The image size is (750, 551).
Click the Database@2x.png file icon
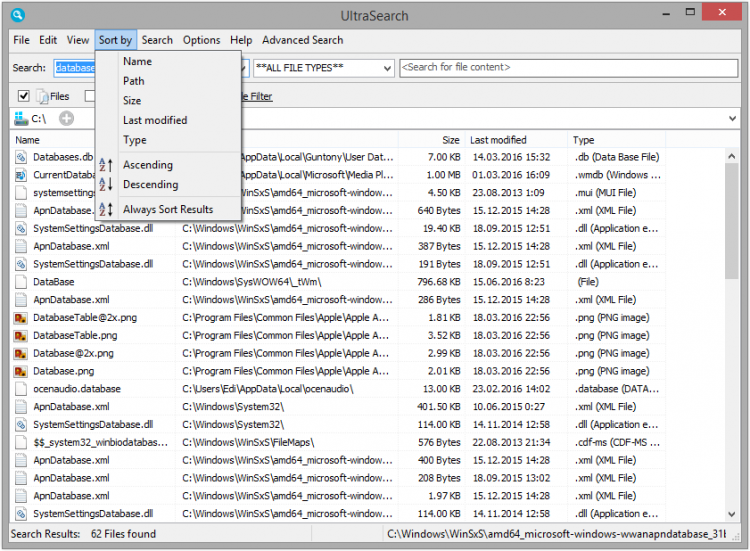21,353
